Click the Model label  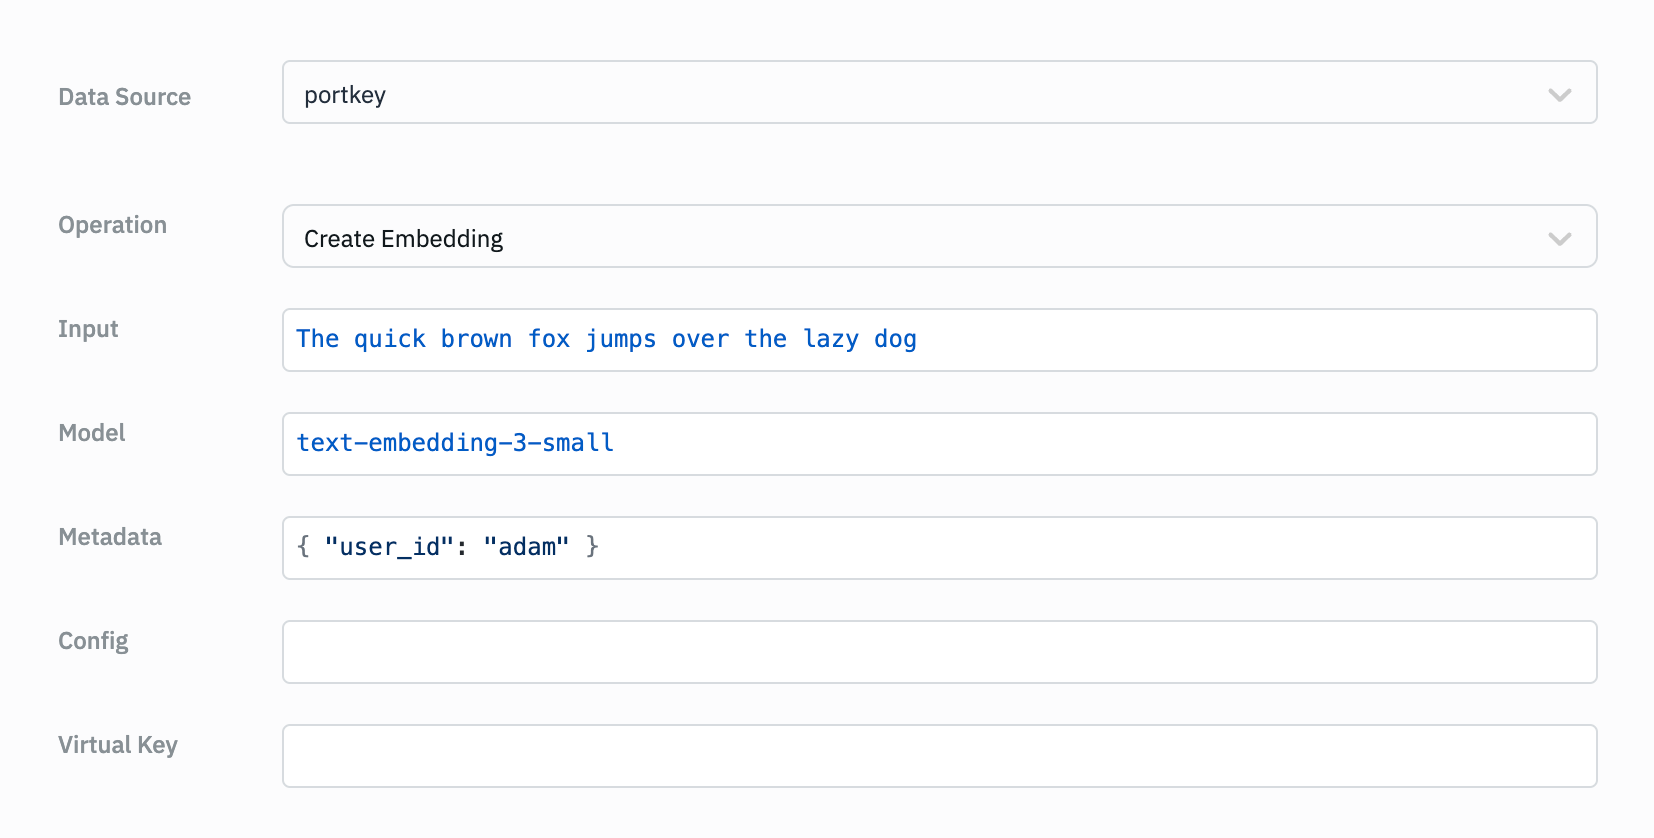pyautogui.click(x=92, y=433)
